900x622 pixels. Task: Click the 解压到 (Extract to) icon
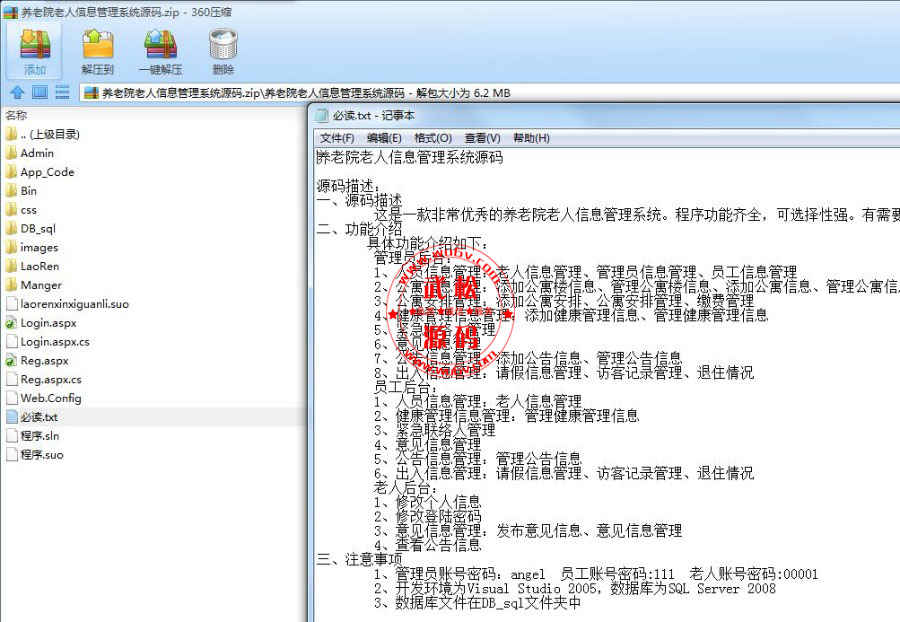[98, 45]
